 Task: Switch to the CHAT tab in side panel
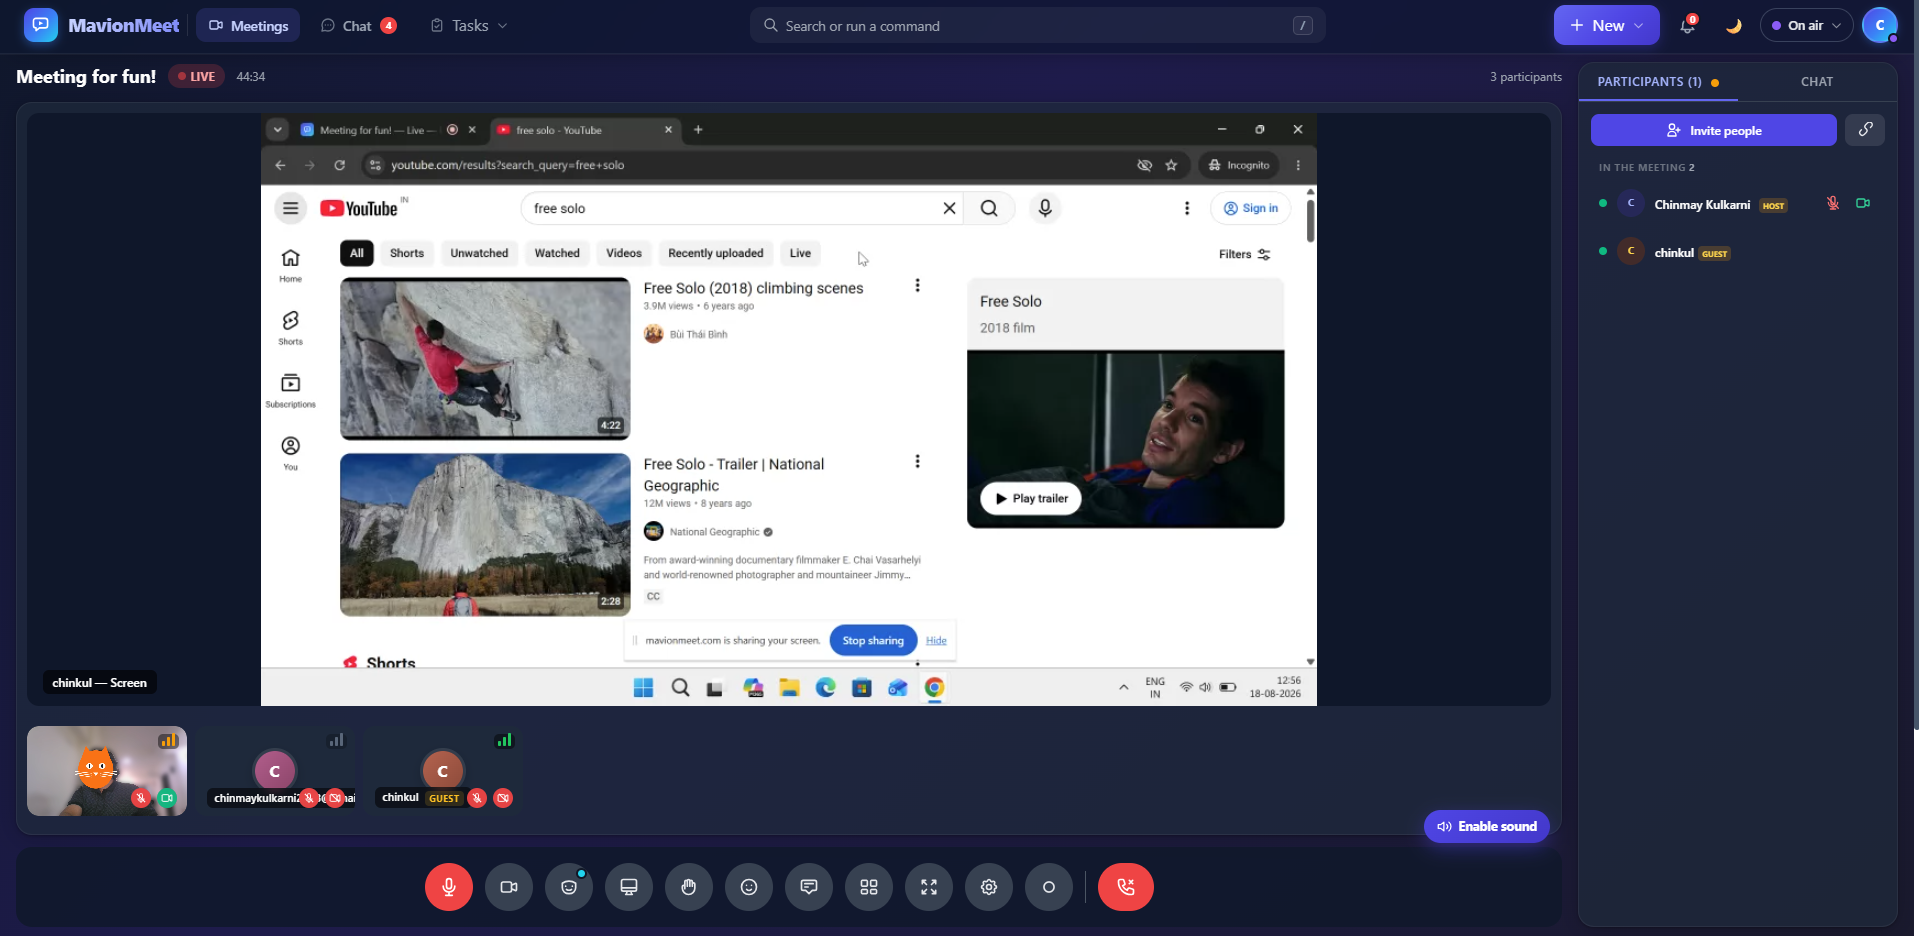pos(1817,82)
